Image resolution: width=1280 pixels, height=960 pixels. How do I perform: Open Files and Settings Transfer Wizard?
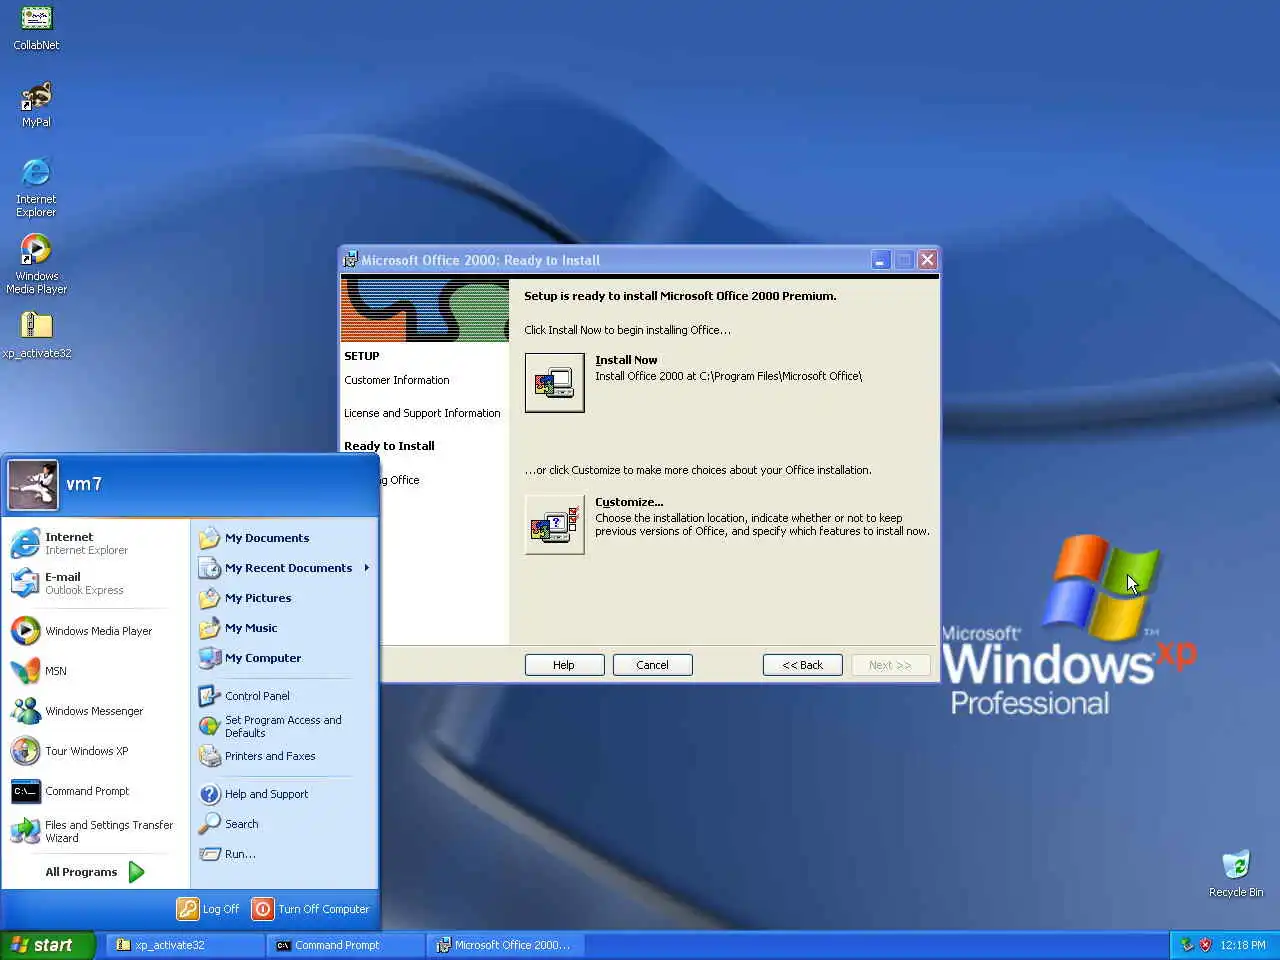pyautogui.click(x=96, y=831)
